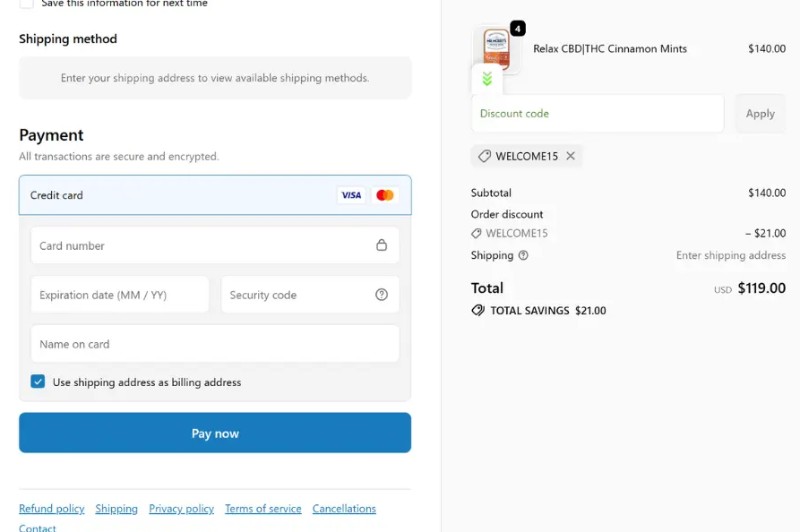Click the Payment heading

pyautogui.click(x=51, y=135)
